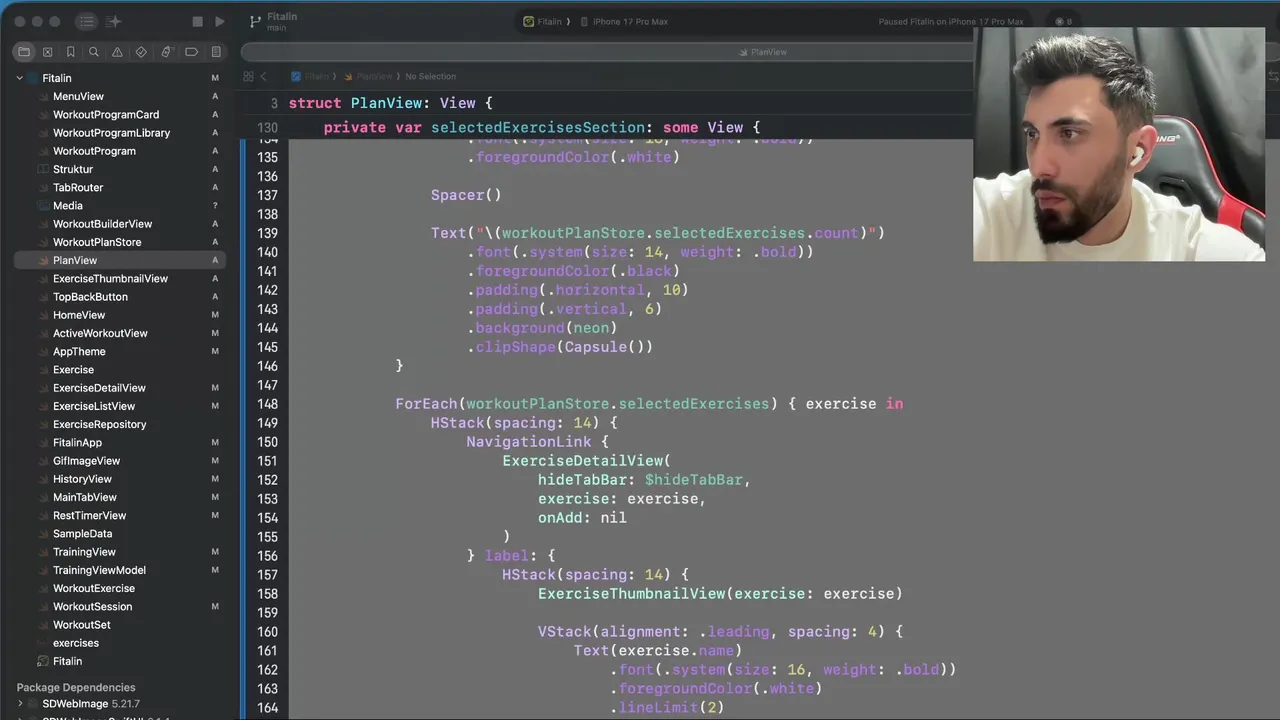Open Struktur file in navigator

72,169
